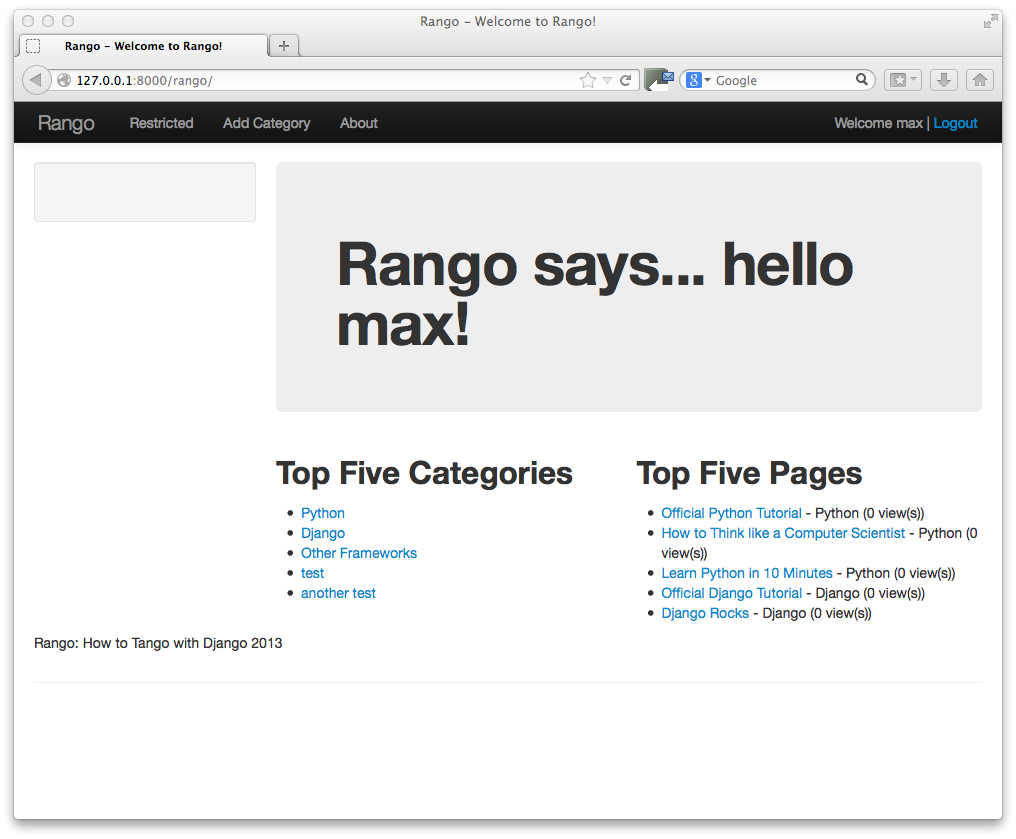Screen dimensions: 1016x839
Task: Select the Rango – Welcome to Rango! tab
Action: (x=143, y=46)
